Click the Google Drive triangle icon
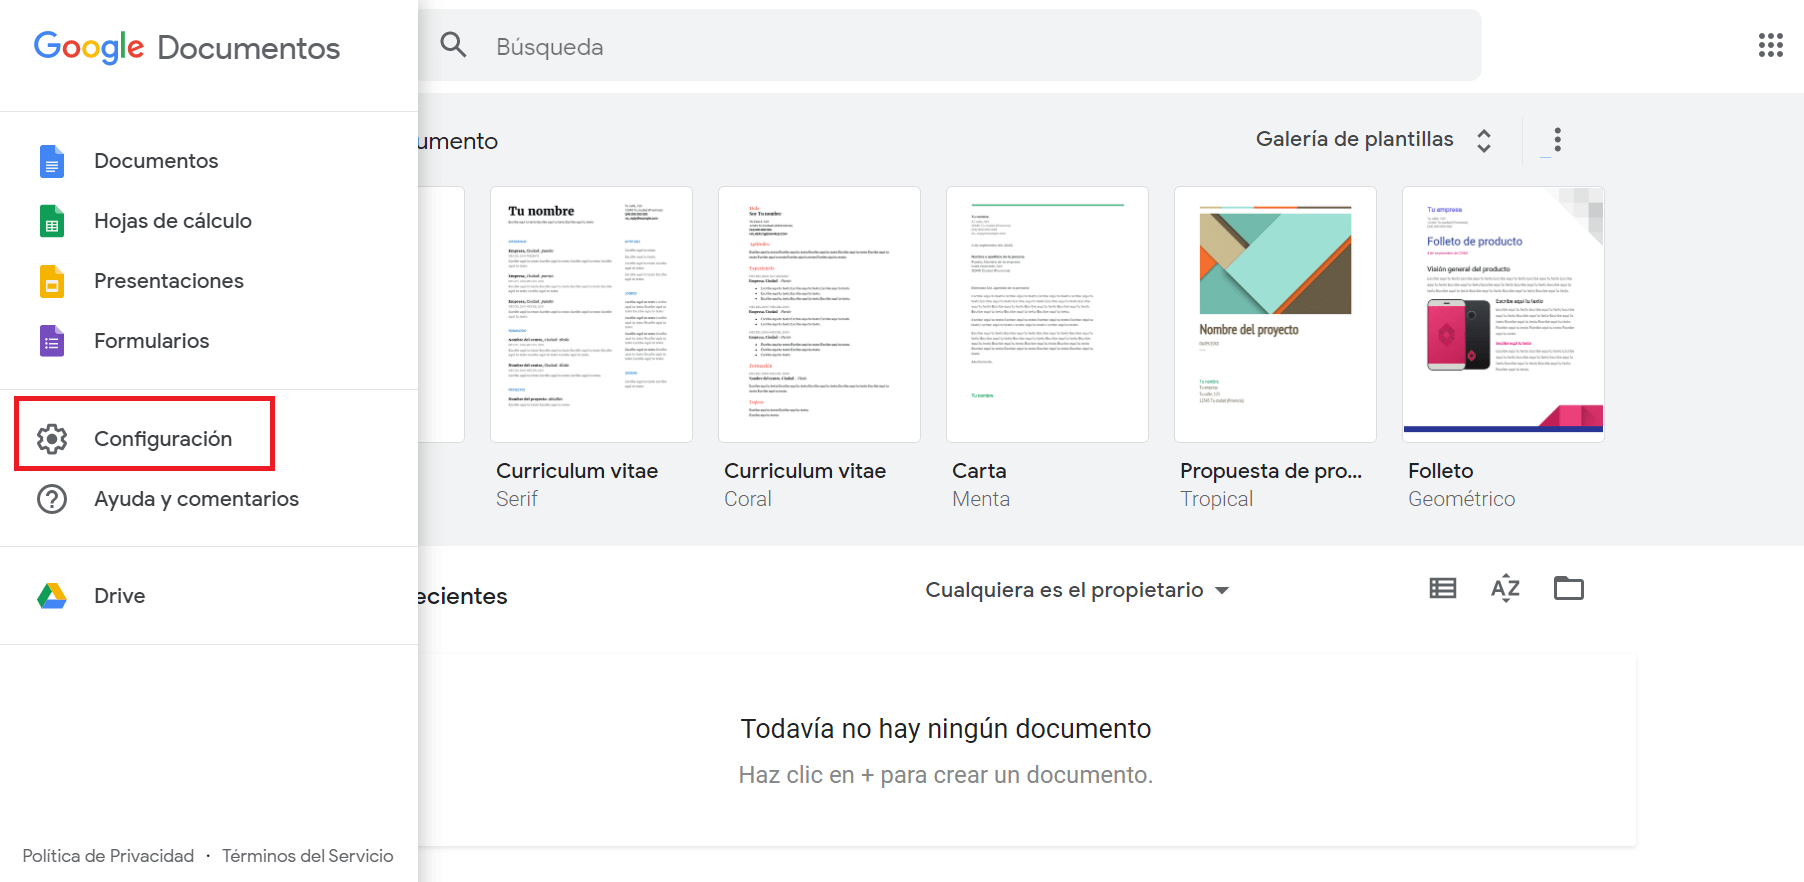The image size is (1804, 882). (52, 596)
